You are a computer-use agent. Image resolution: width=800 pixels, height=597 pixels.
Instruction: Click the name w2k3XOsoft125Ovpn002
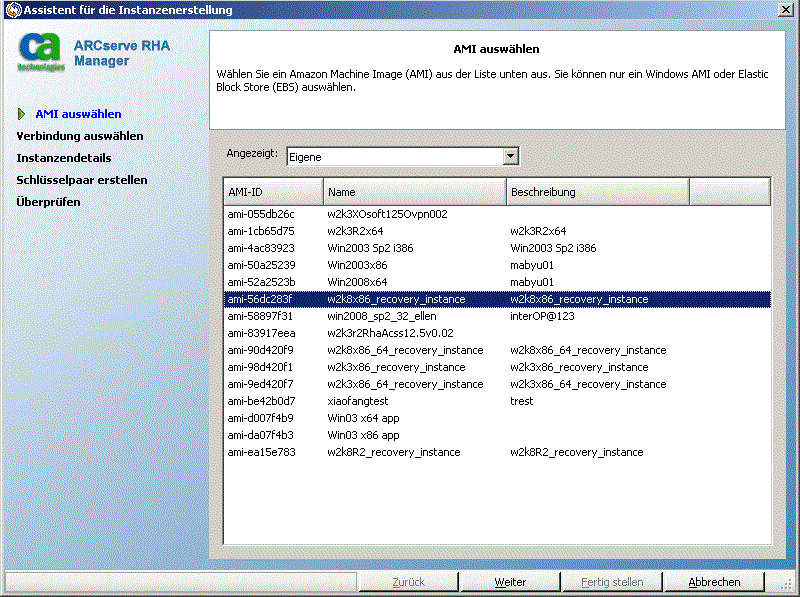pyautogui.click(x=387, y=214)
